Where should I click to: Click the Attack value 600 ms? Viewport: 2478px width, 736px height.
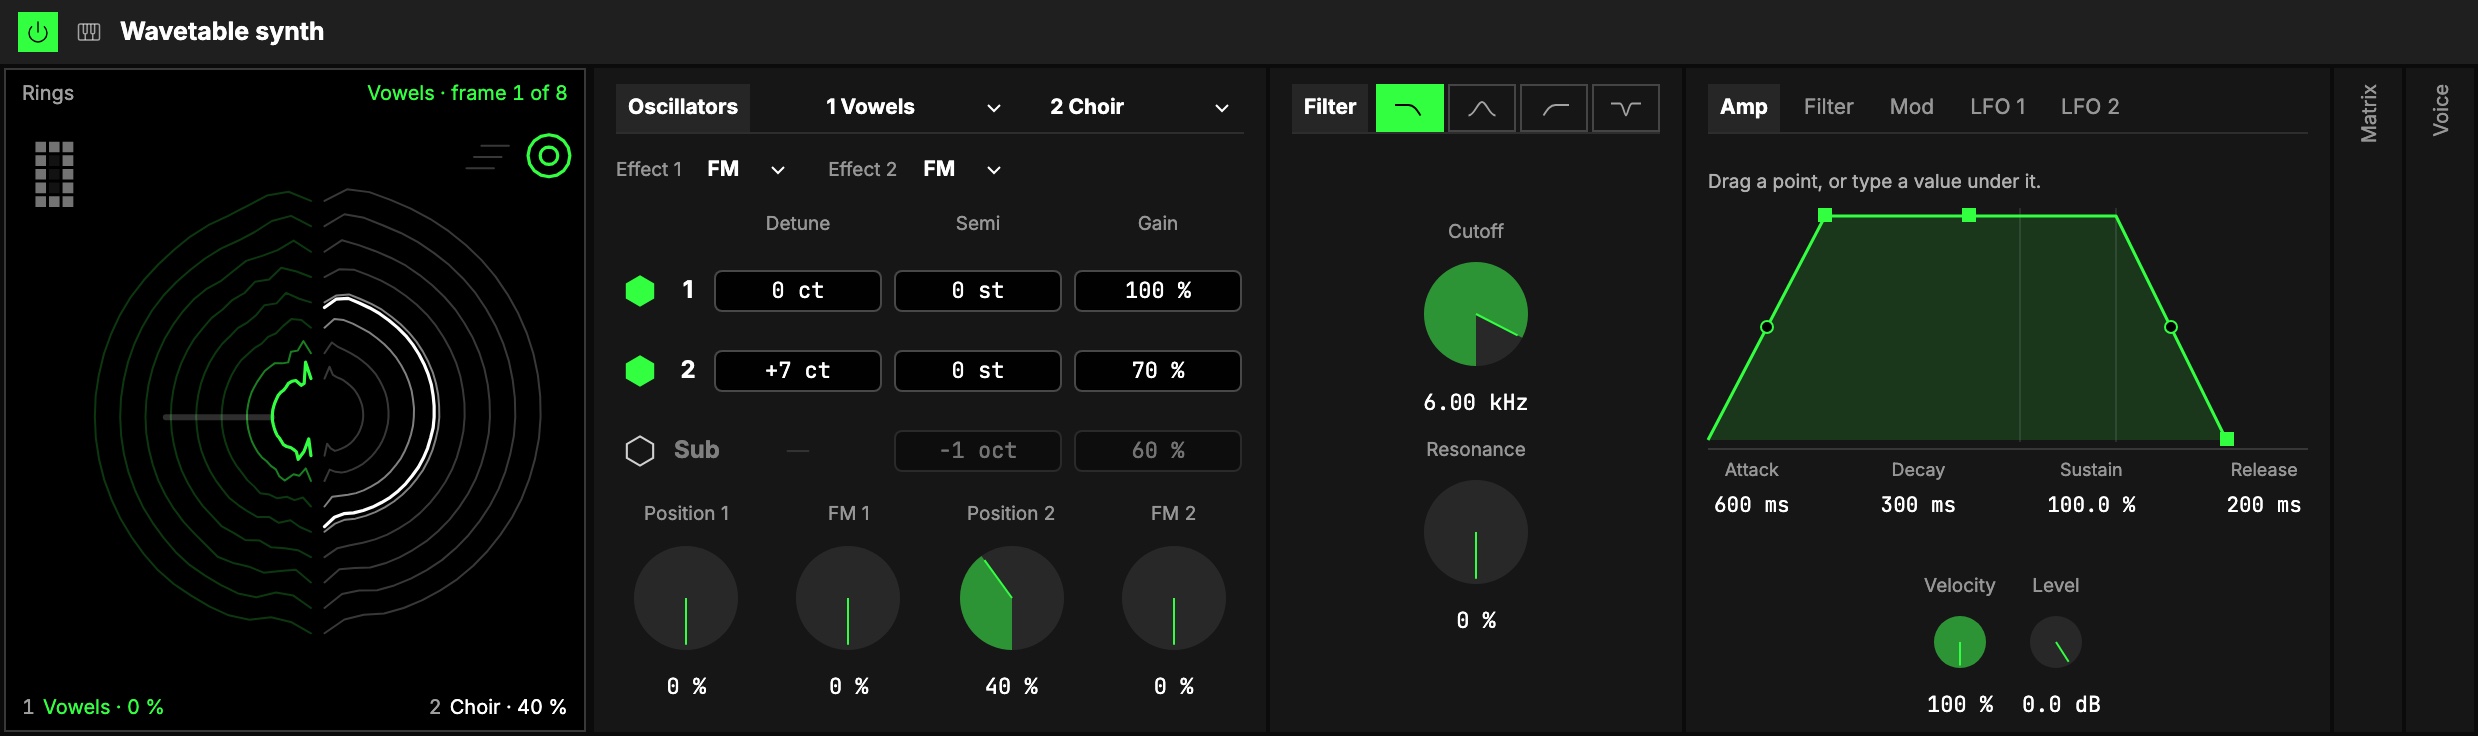[1752, 505]
